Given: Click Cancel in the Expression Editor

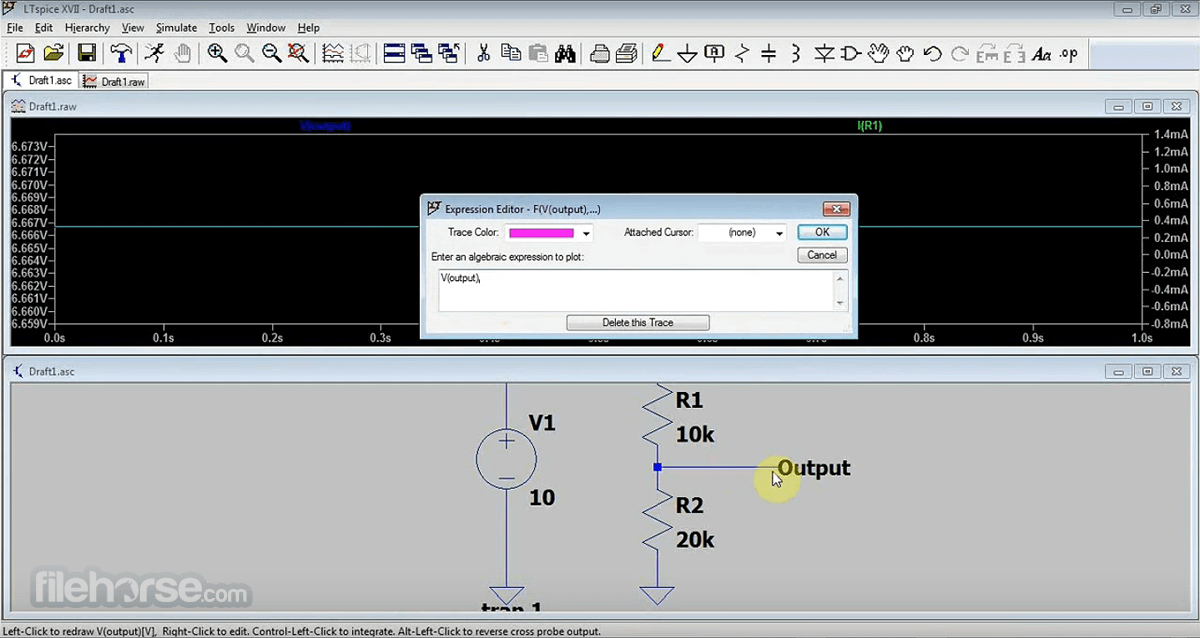Looking at the screenshot, I should pos(822,255).
